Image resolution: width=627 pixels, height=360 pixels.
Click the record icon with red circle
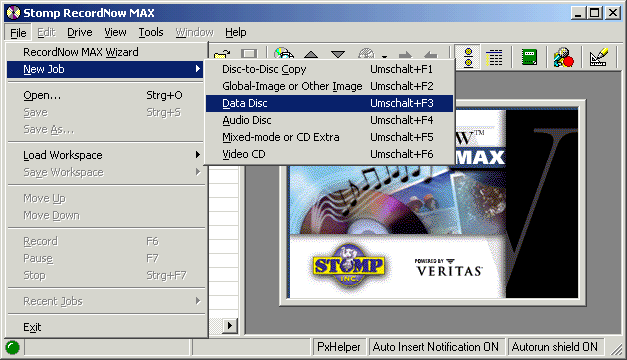pyautogui.click(x=563, y=57)
